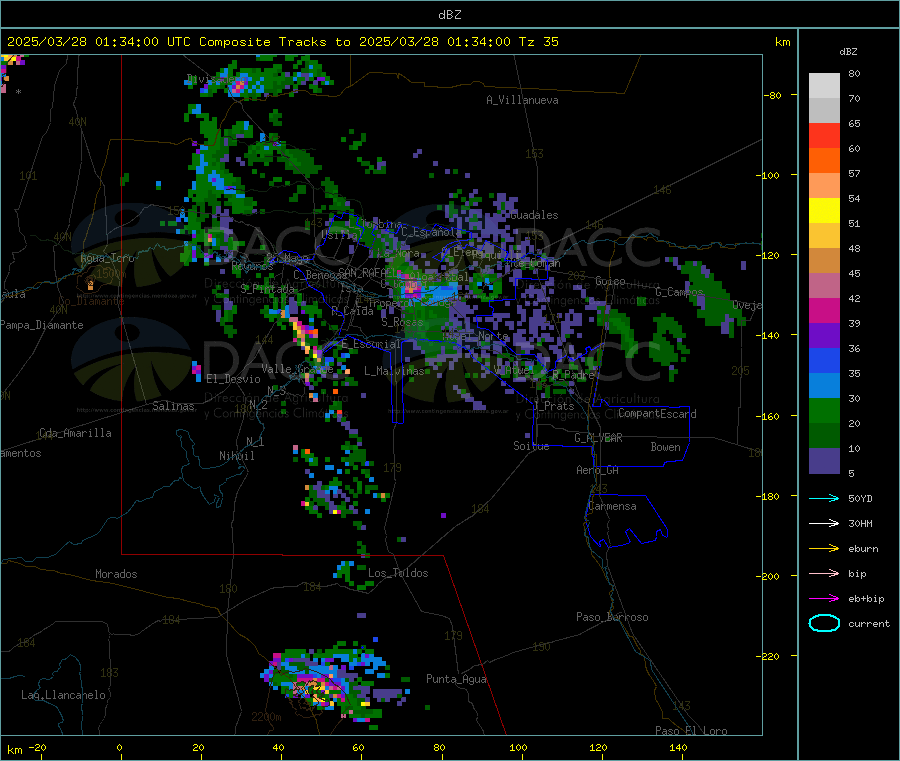Click the A_Villanueva map label
Screen dimensions: 900x761
(522, 100)
